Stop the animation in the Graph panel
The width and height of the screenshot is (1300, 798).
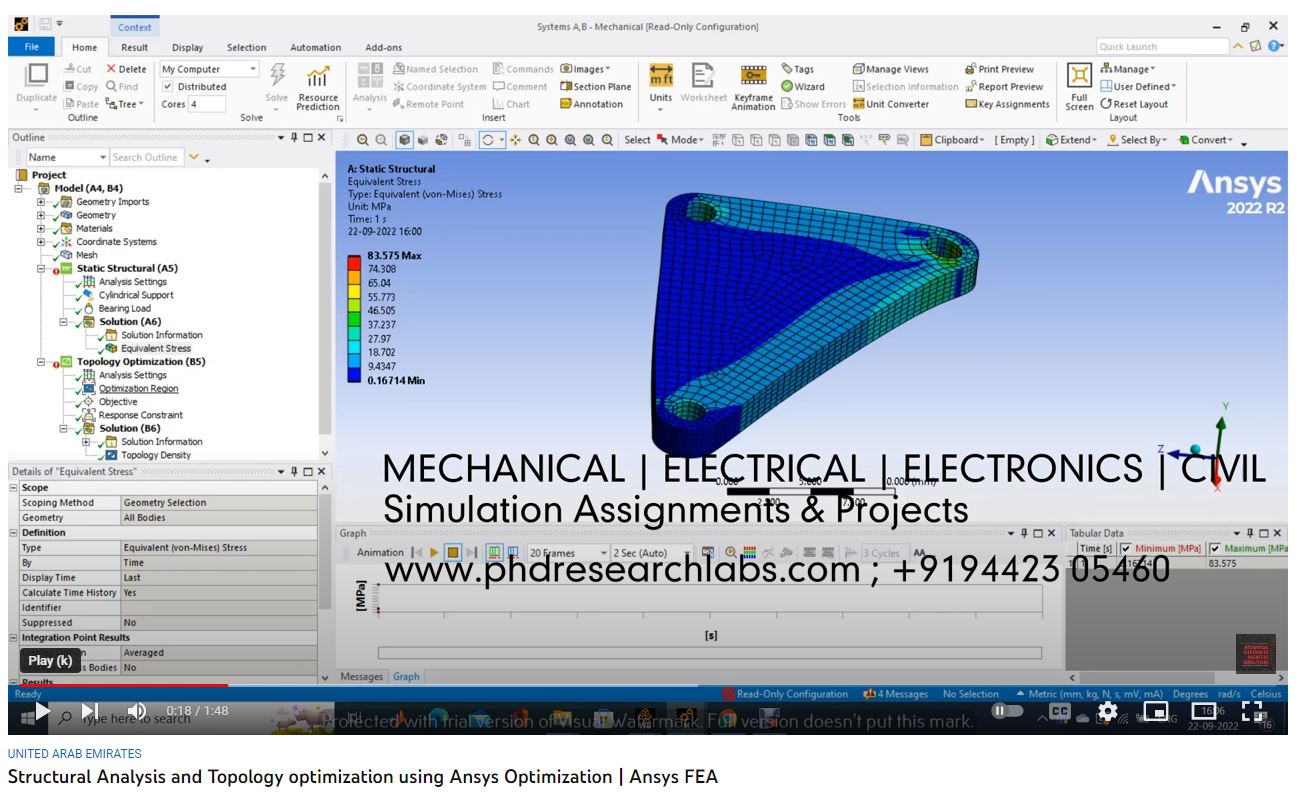[x=453, y=552]
